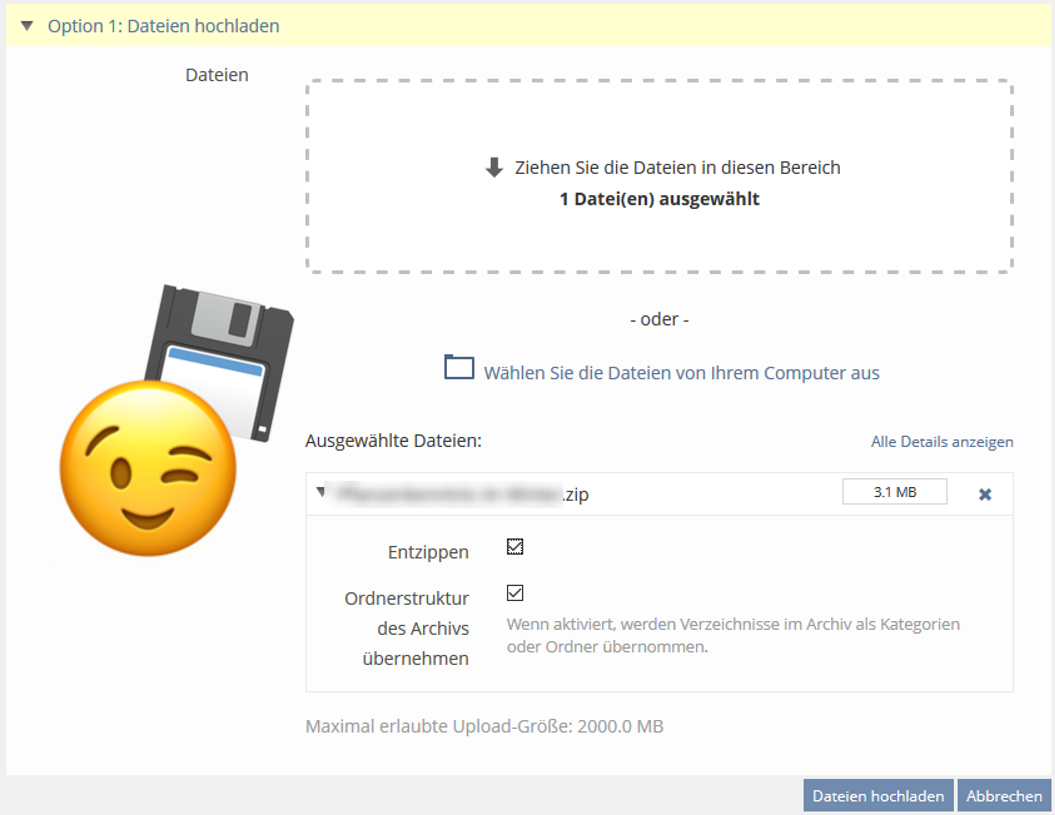Viewport: 1055px width, 815px height.
Task: Collapse the Option 1 section triangle
Action: (x=27, y=26)
